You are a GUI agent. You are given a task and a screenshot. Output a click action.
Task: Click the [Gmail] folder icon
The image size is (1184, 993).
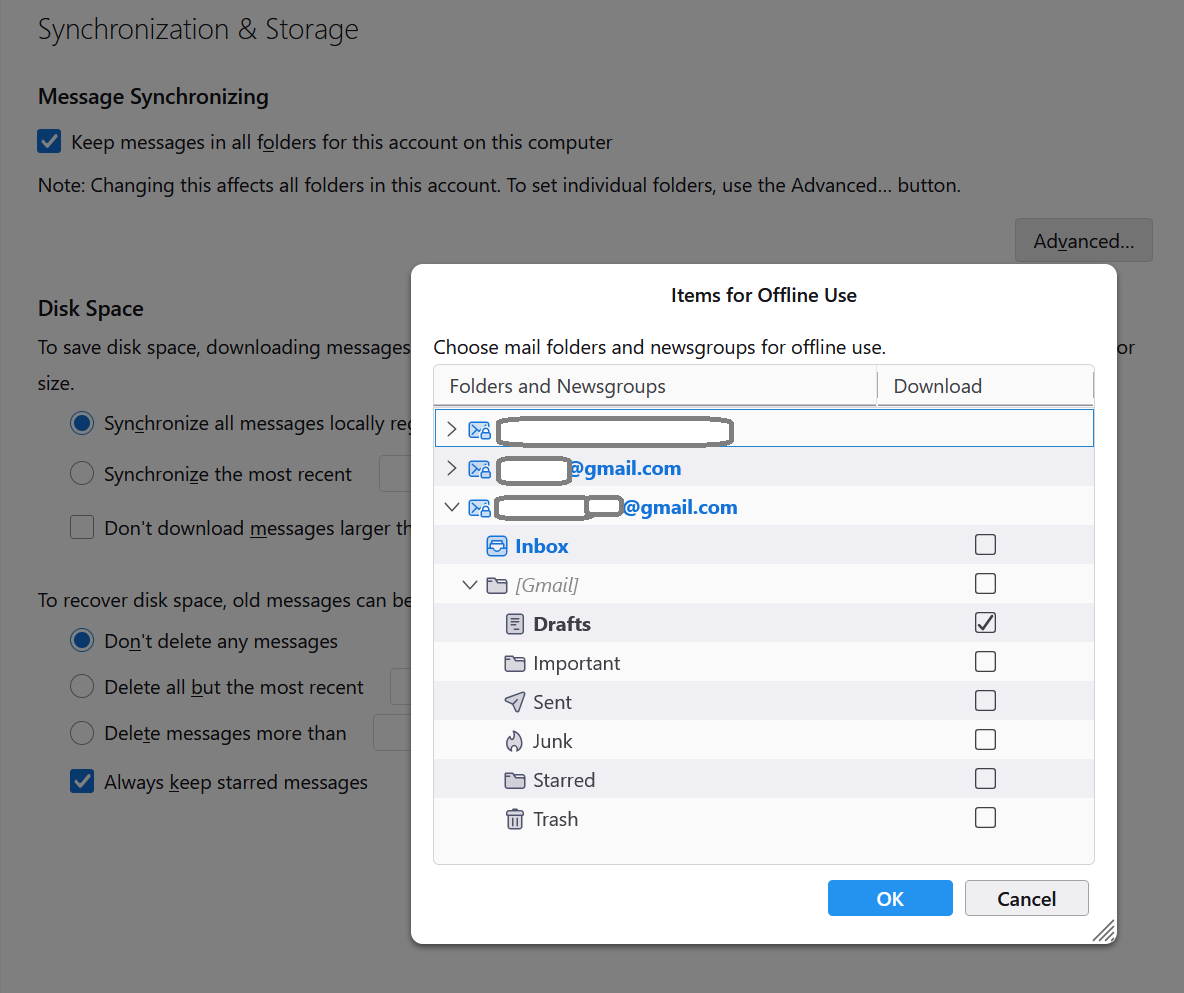click(497, 585)
